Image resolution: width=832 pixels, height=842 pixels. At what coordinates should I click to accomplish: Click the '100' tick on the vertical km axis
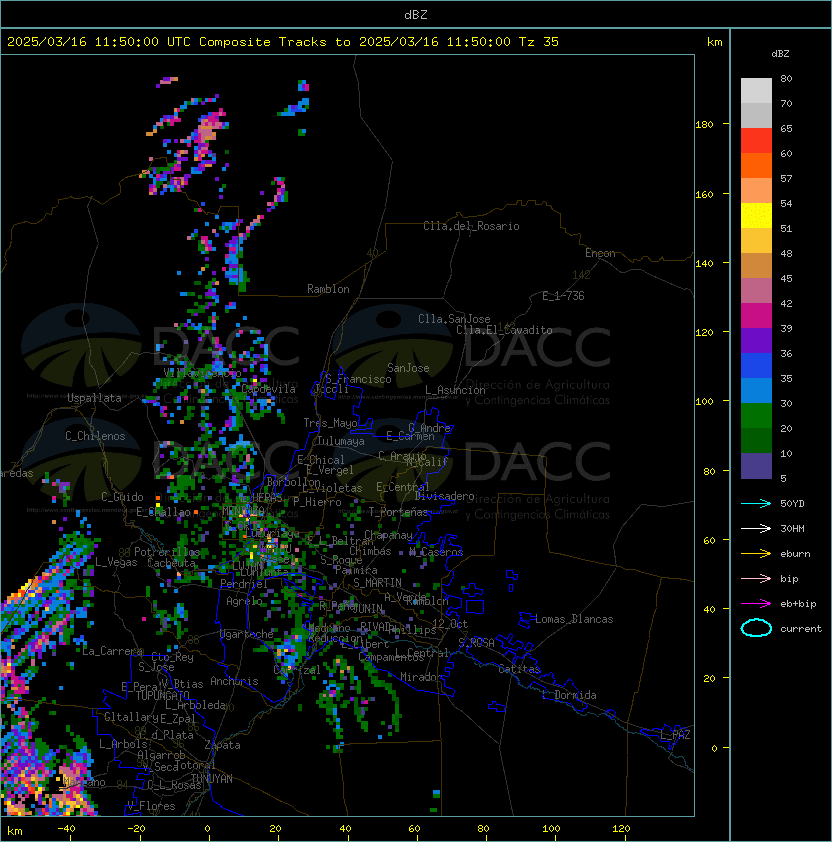pyautogui.click(x=704, y=401)
